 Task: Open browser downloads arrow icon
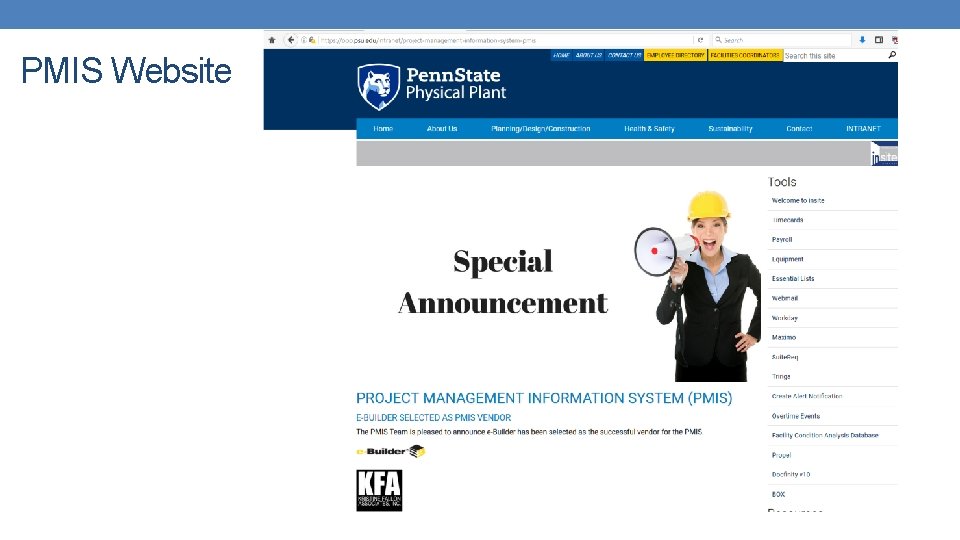(x=862, y=40)
